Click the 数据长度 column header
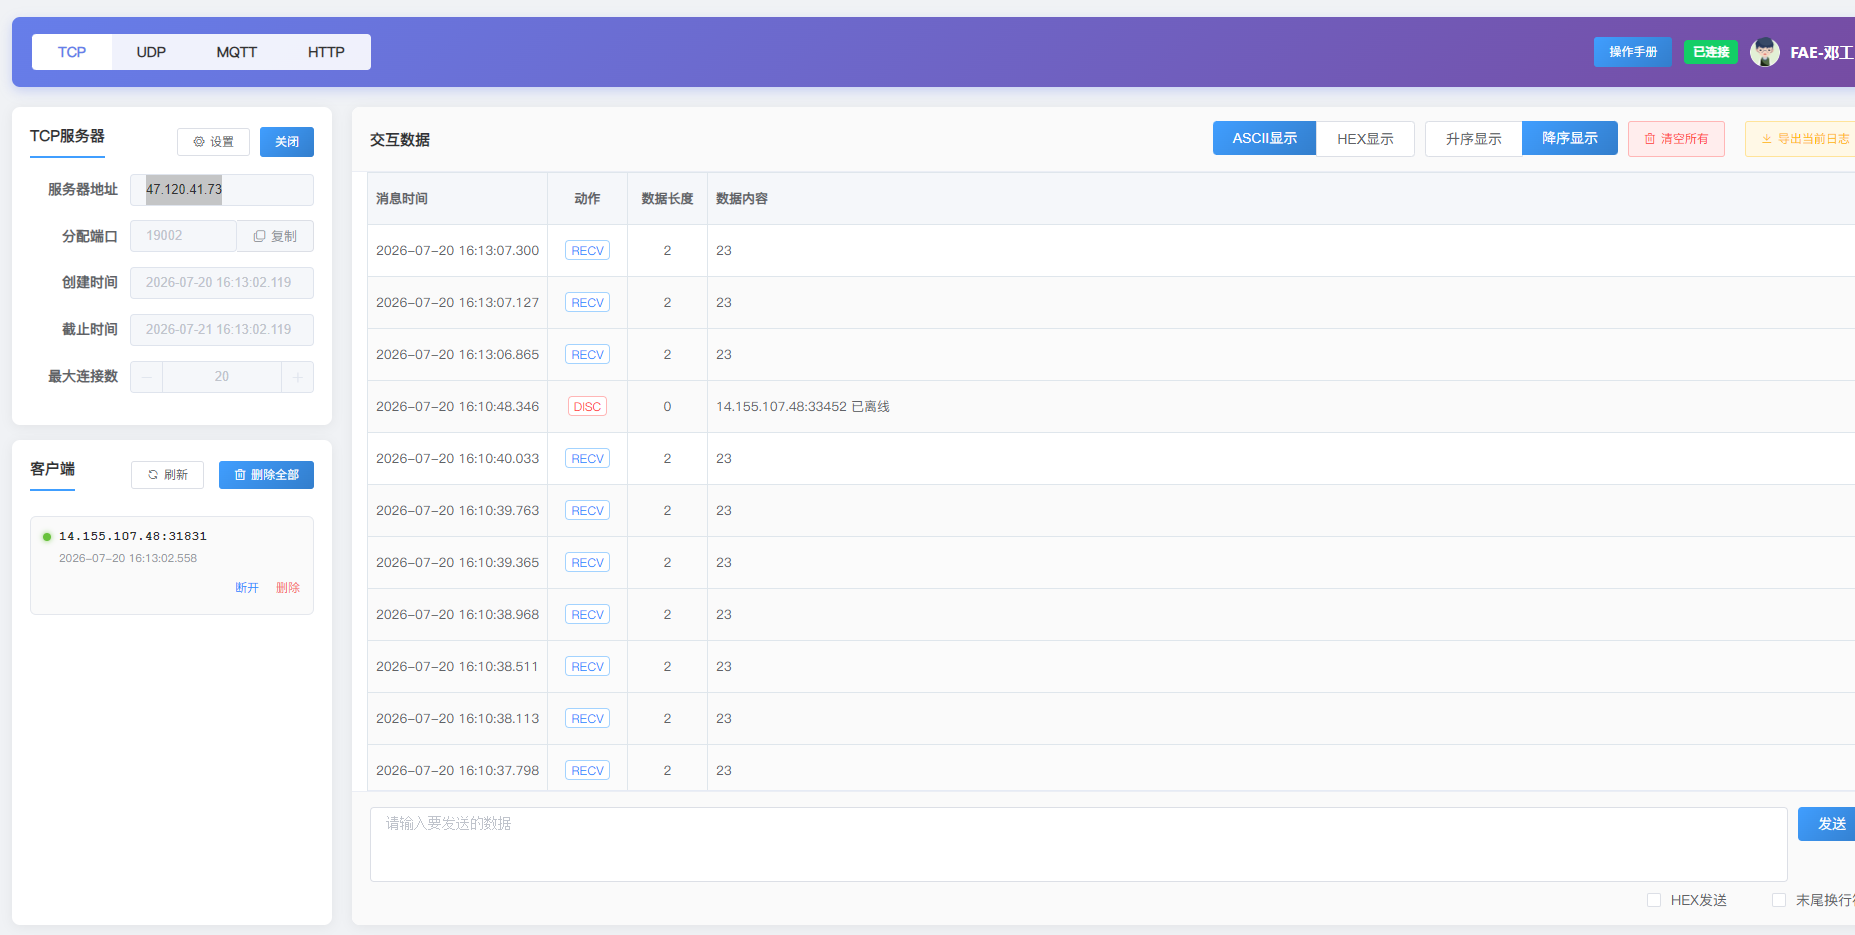The width and height of the screenshot is (1855, 935). click(667, 199)
